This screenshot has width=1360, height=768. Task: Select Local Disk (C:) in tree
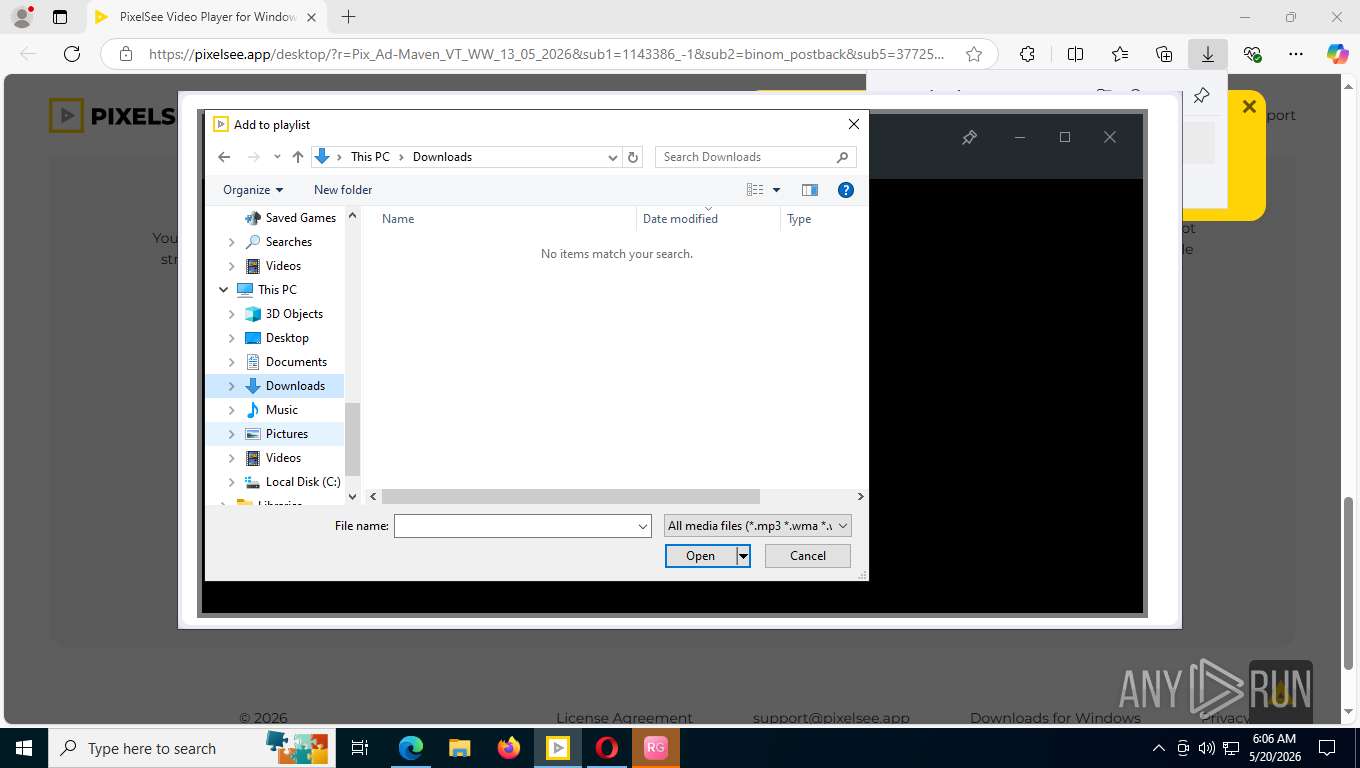303,482
